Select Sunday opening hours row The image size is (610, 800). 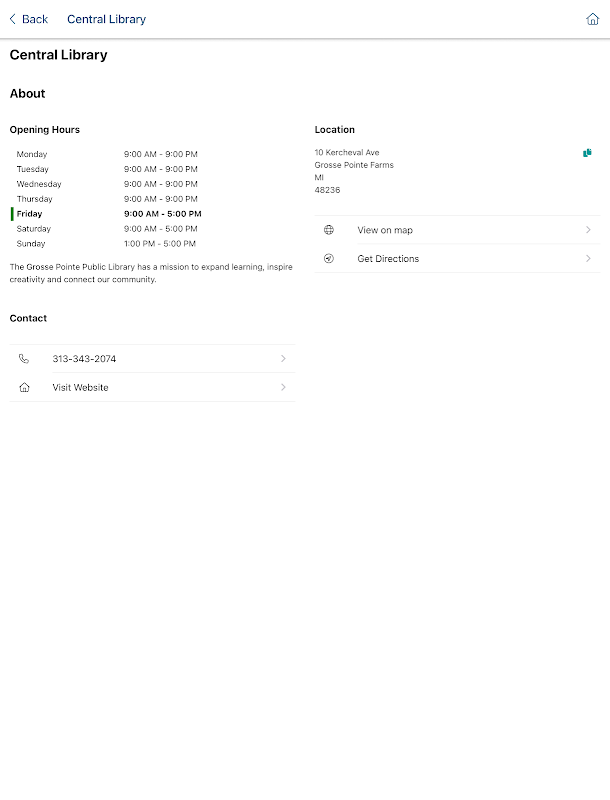[x=106, y=244]
